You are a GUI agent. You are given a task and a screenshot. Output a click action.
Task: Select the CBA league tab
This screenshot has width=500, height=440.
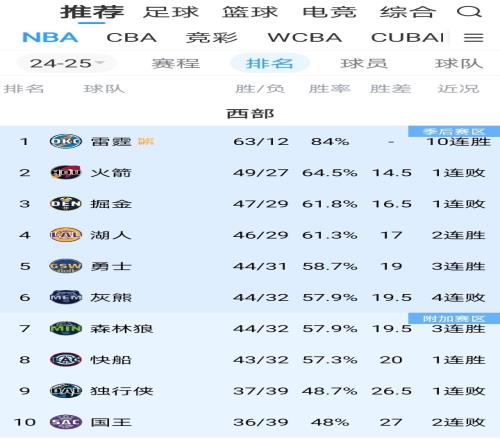pyautogui.click(x=132, y=37)
